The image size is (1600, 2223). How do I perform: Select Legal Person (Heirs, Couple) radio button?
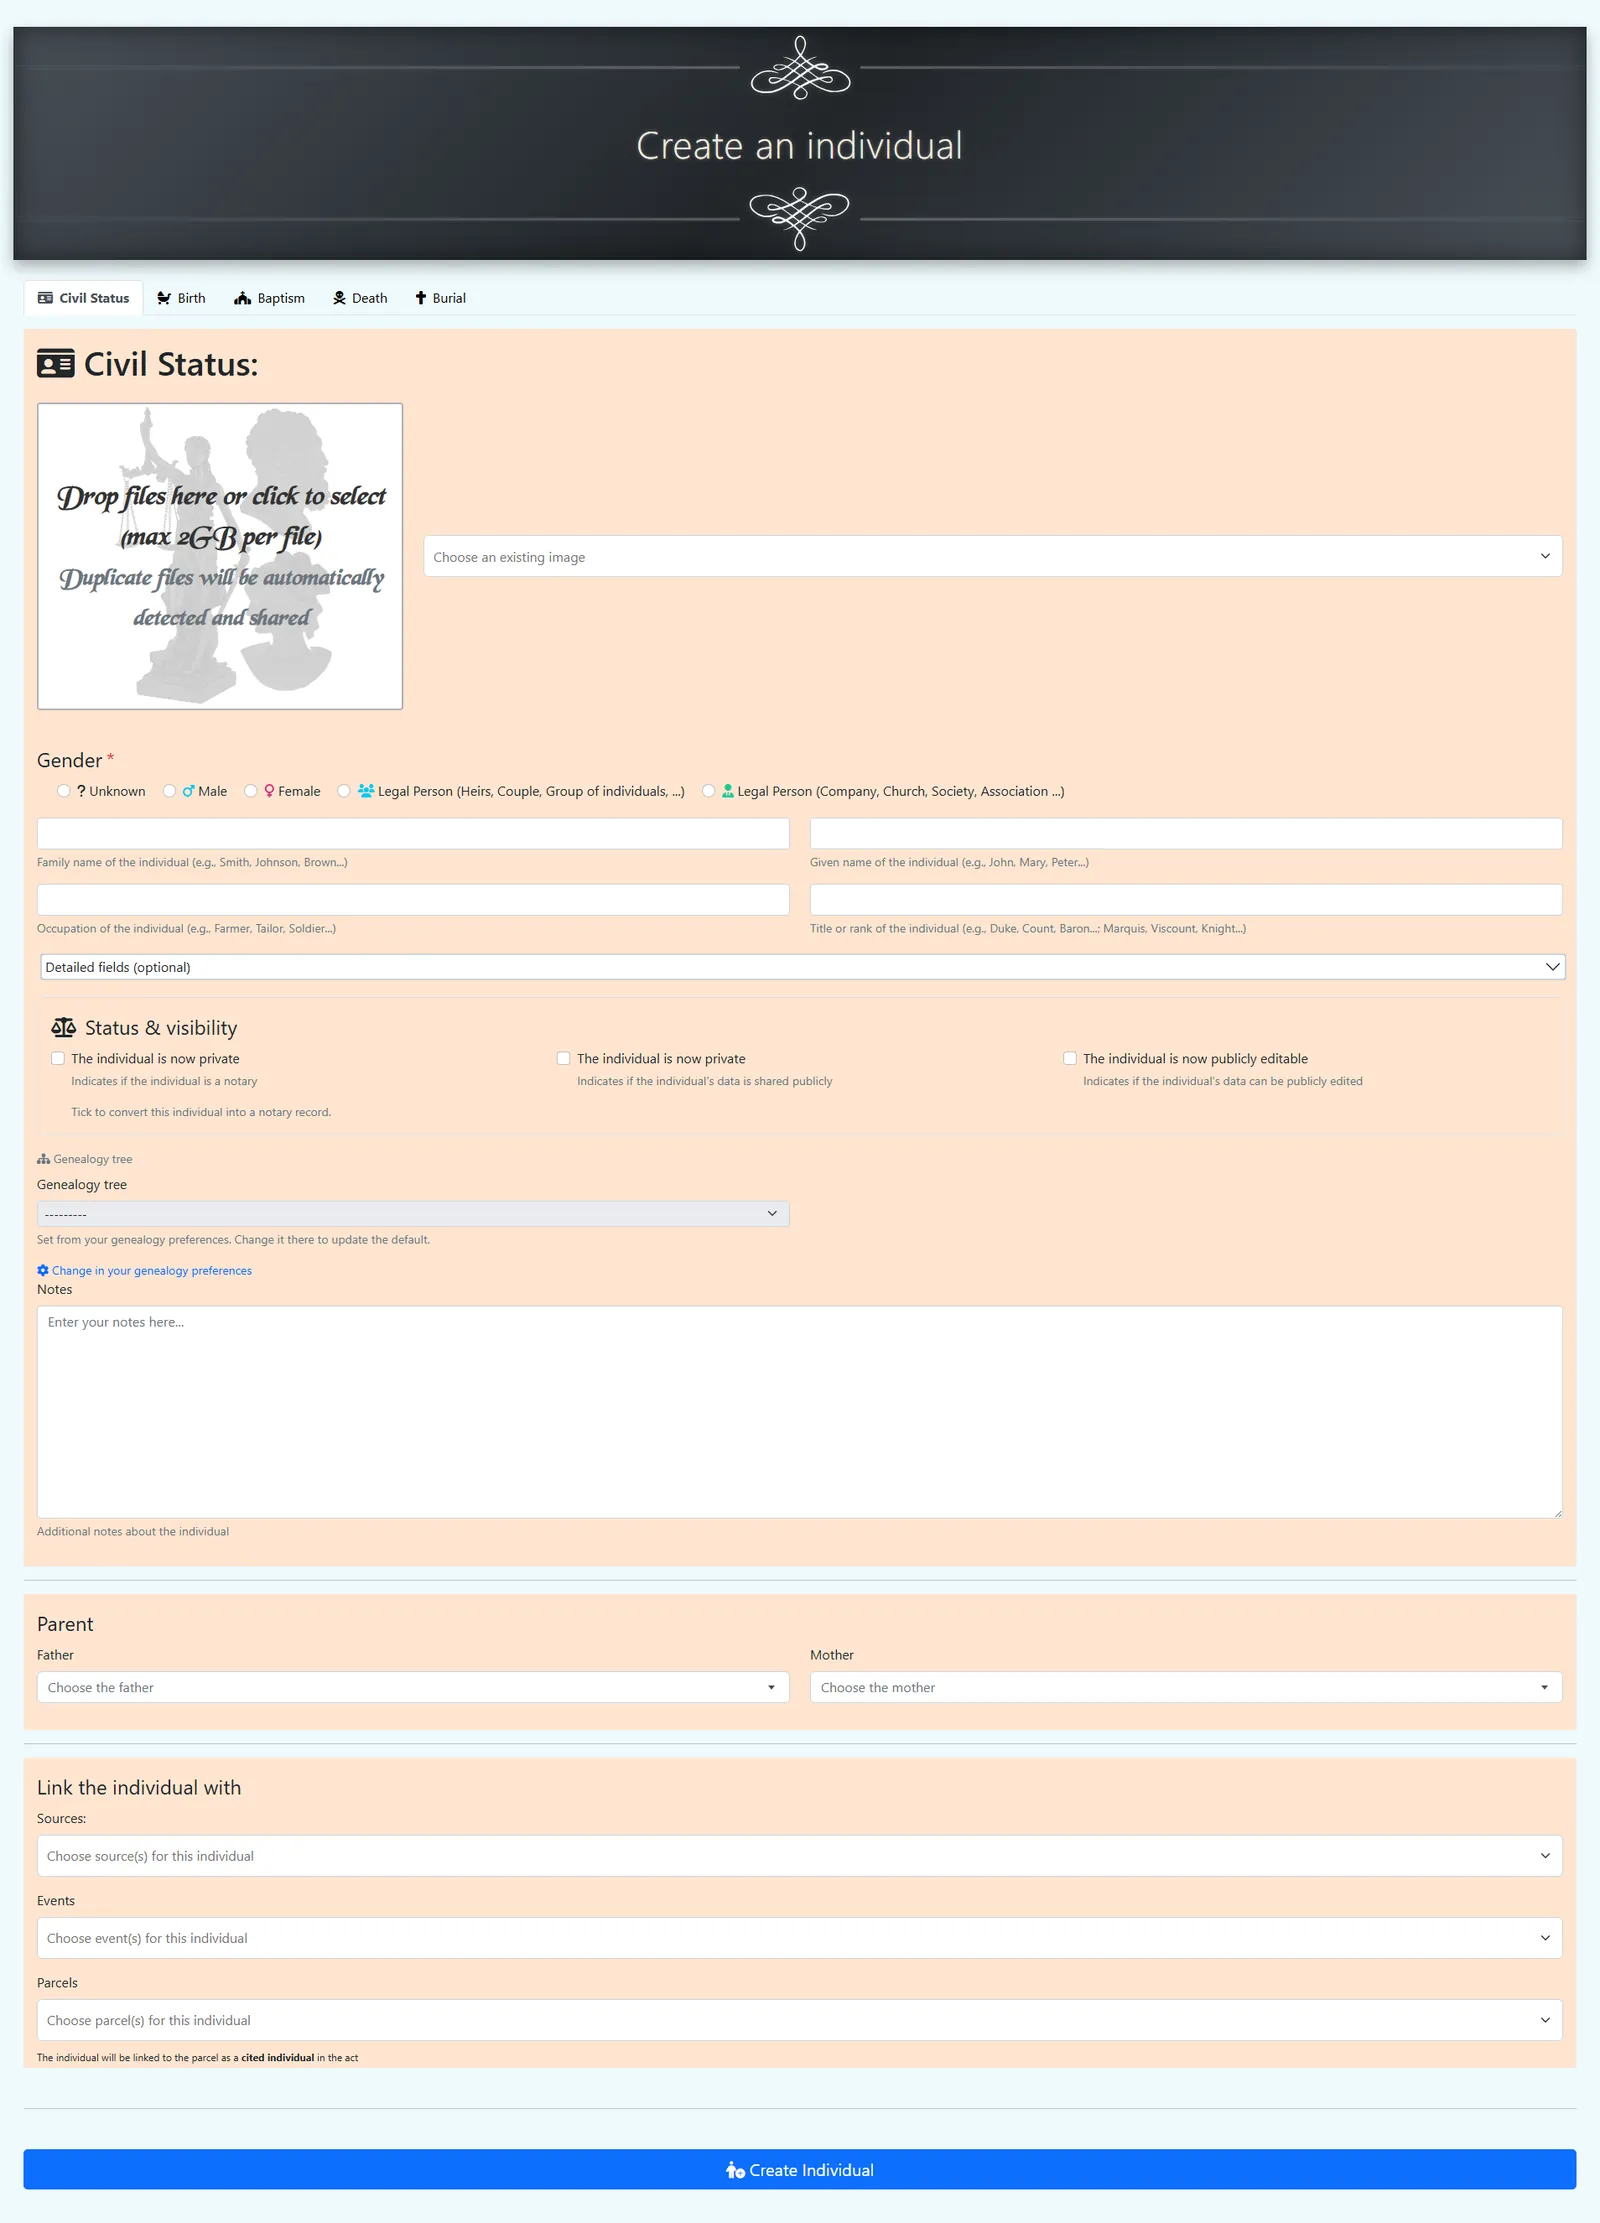click(344, 791)
